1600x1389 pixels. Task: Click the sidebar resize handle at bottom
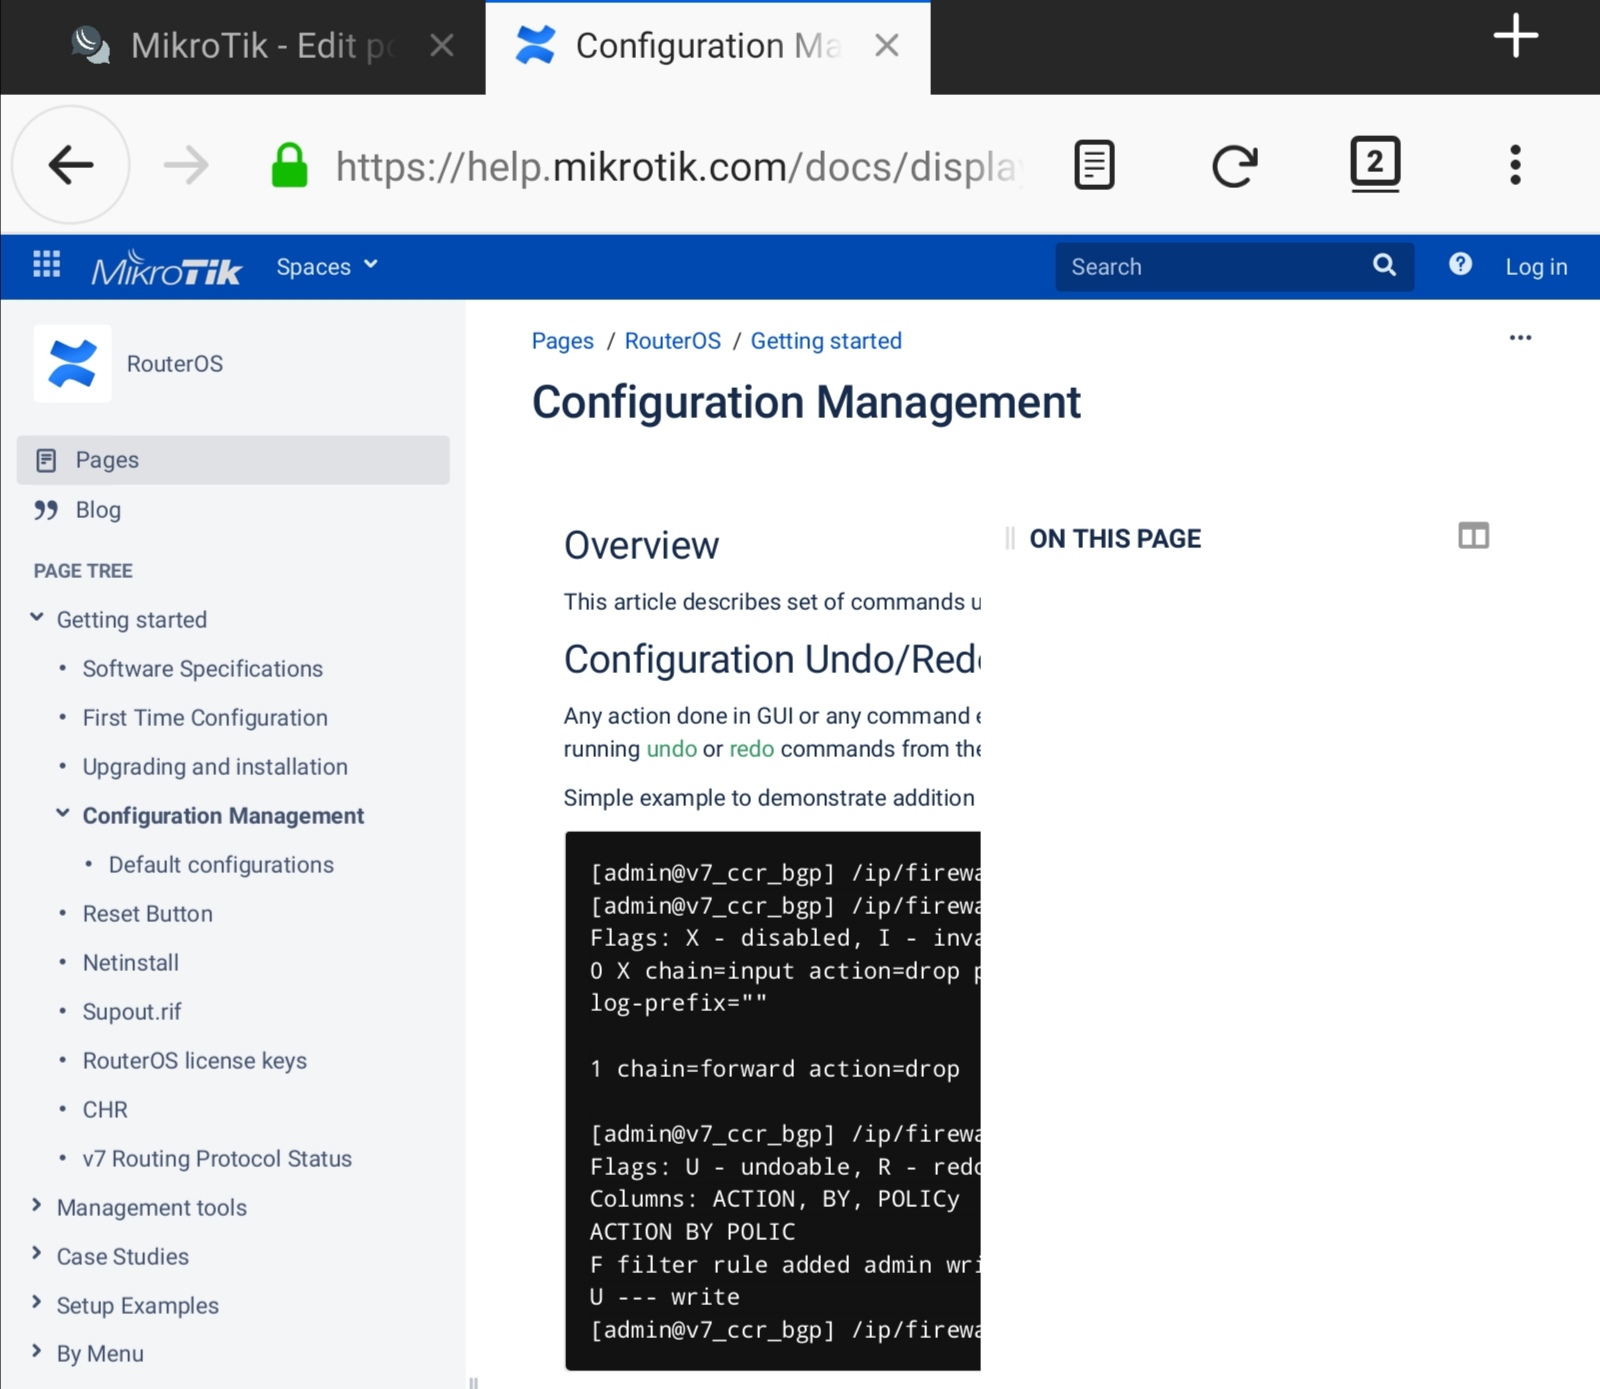[x=473, y=1383]
